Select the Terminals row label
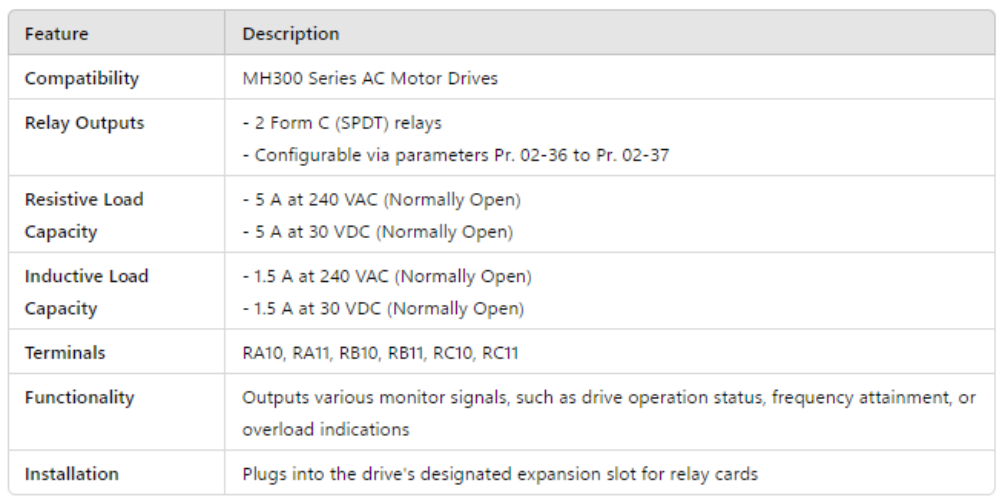 [x=65, y=353]
